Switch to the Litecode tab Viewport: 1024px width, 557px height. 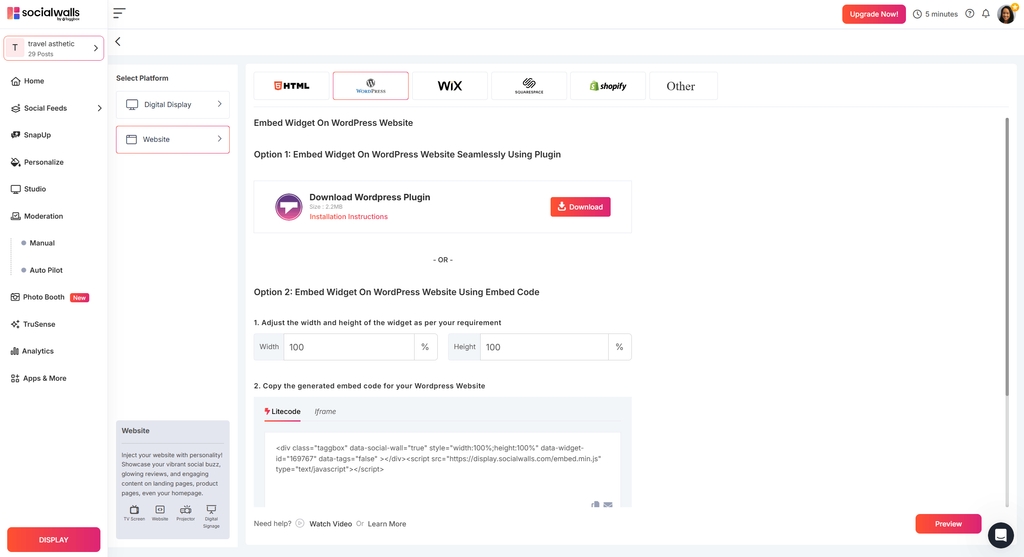pyautogui.click(x=282, y=411)
